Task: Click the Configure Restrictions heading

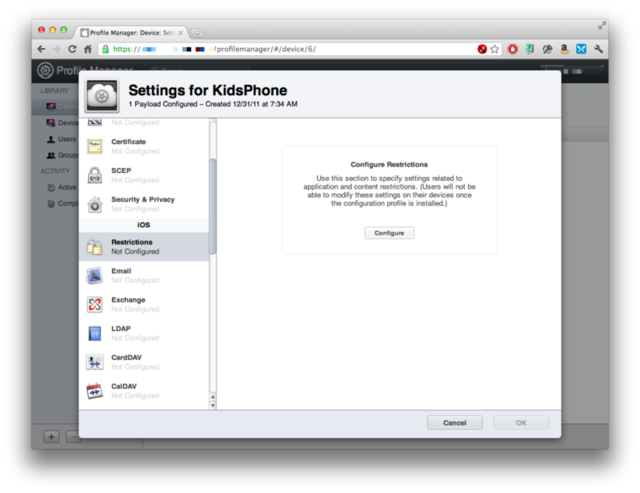Action: [389, 164]
